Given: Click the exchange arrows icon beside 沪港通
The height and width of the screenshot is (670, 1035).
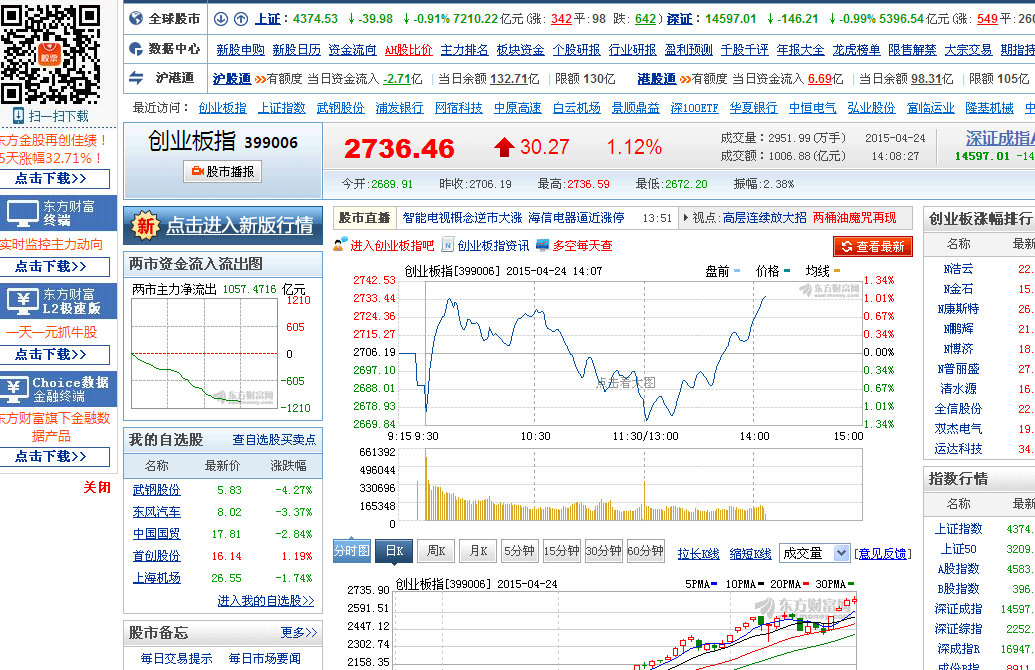Looking at the screenshot, I should [136, 78].
